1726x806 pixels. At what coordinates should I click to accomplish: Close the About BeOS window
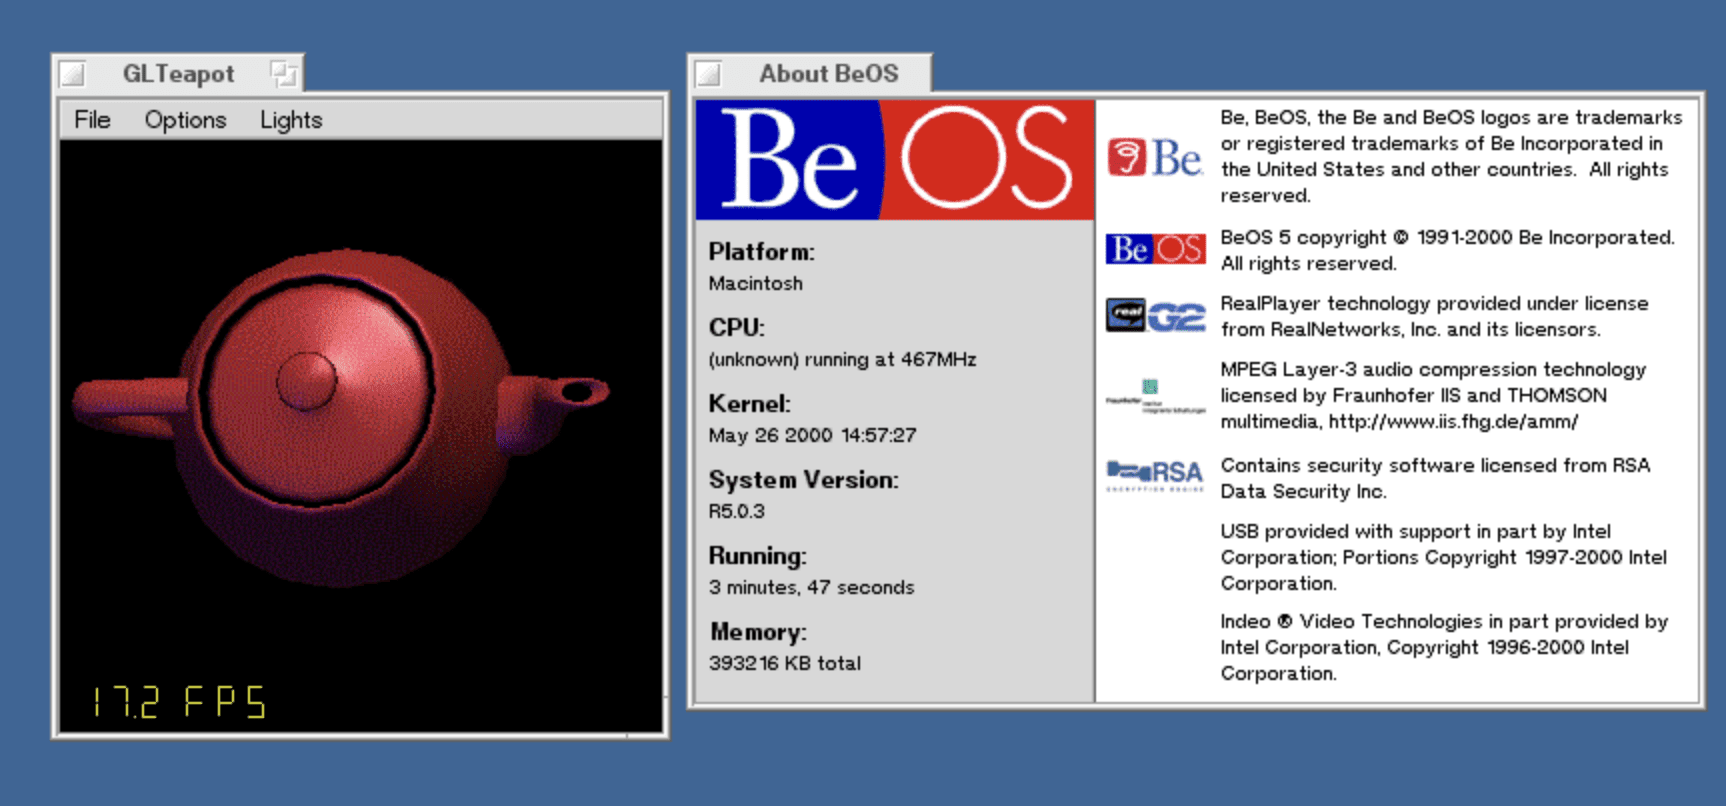709,74
